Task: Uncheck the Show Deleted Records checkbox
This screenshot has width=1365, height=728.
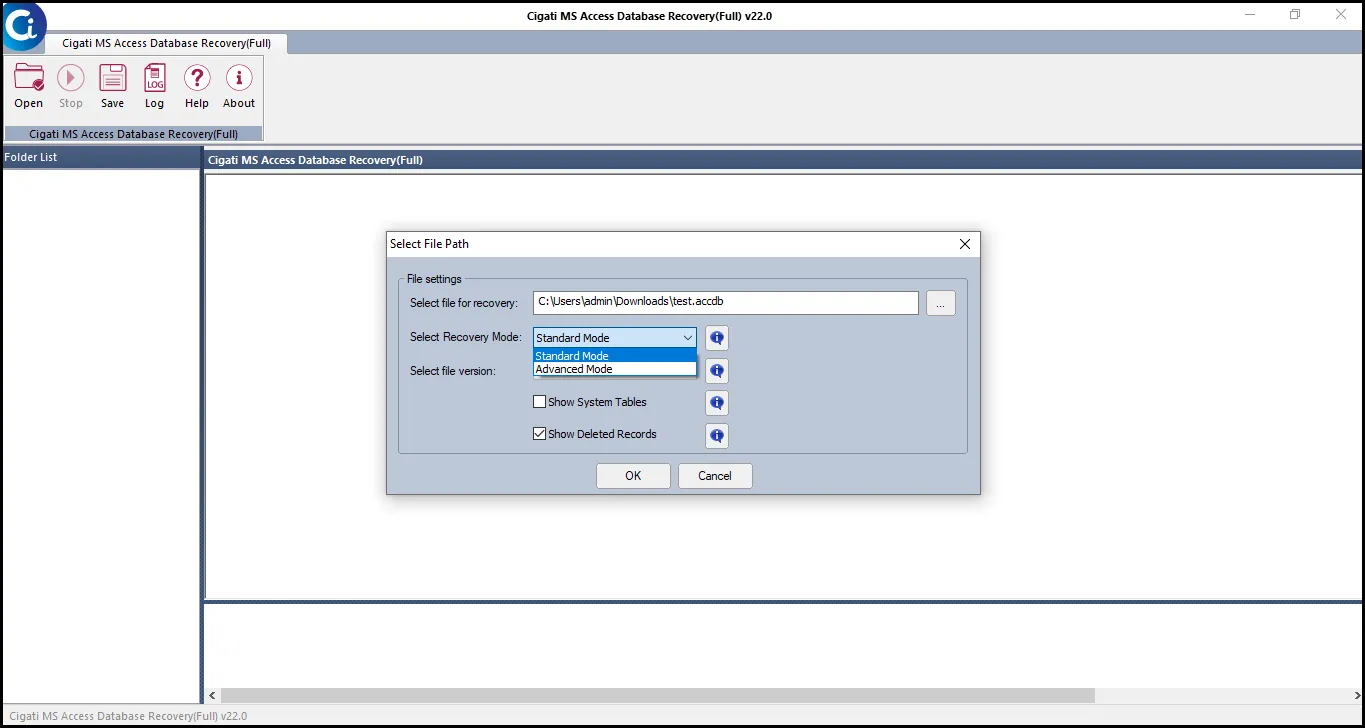Action: point(540,434)
